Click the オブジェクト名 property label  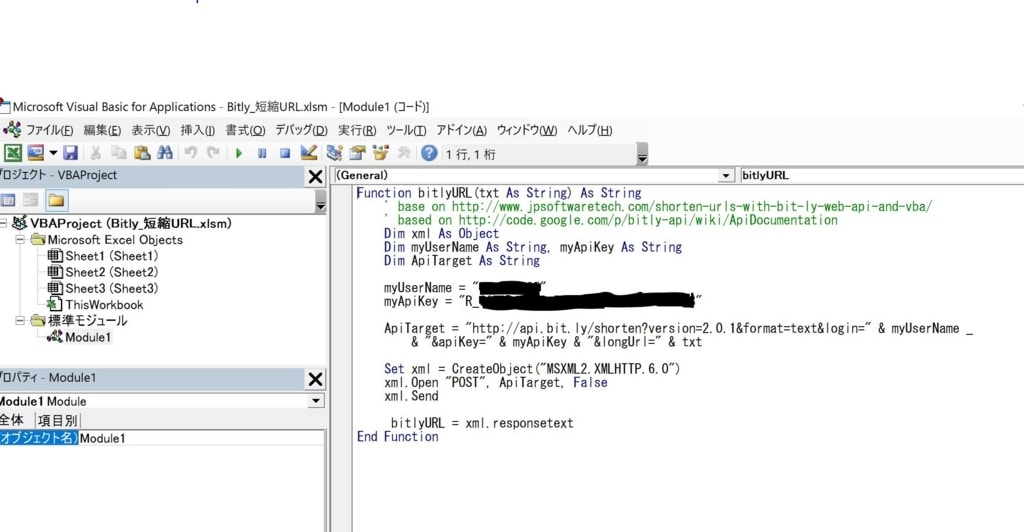pyautogui.click(x=39, y=438)
